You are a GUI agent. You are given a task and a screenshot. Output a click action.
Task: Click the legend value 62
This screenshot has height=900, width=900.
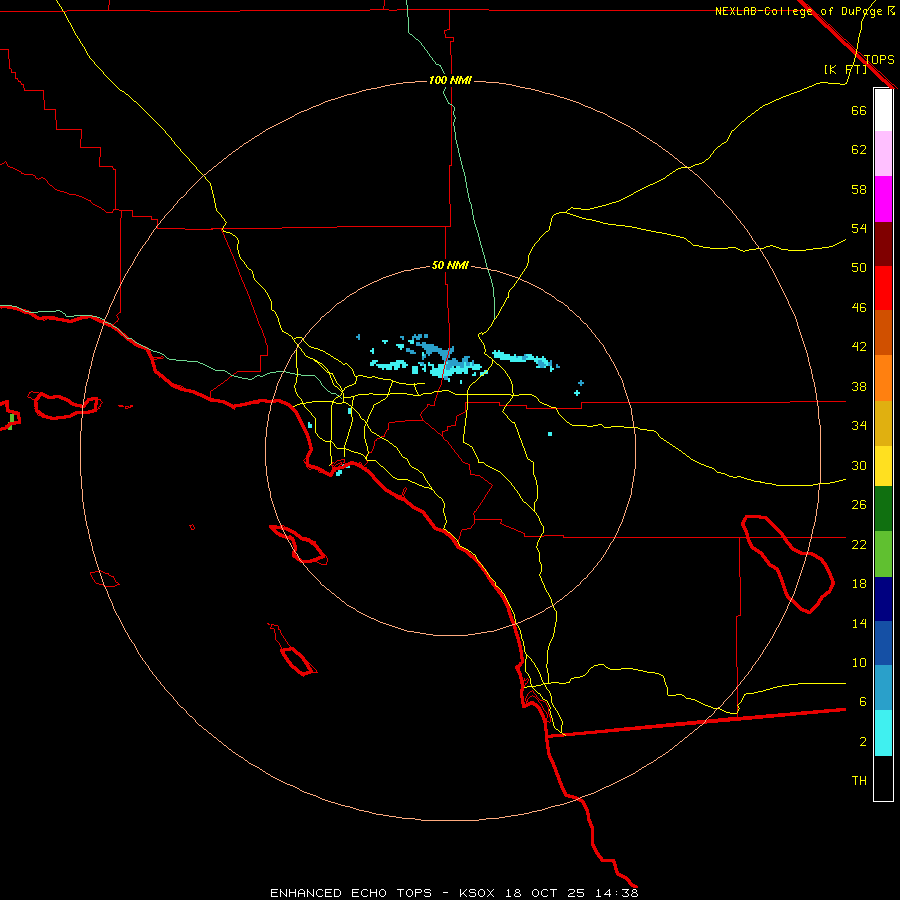tap(859, 150)
